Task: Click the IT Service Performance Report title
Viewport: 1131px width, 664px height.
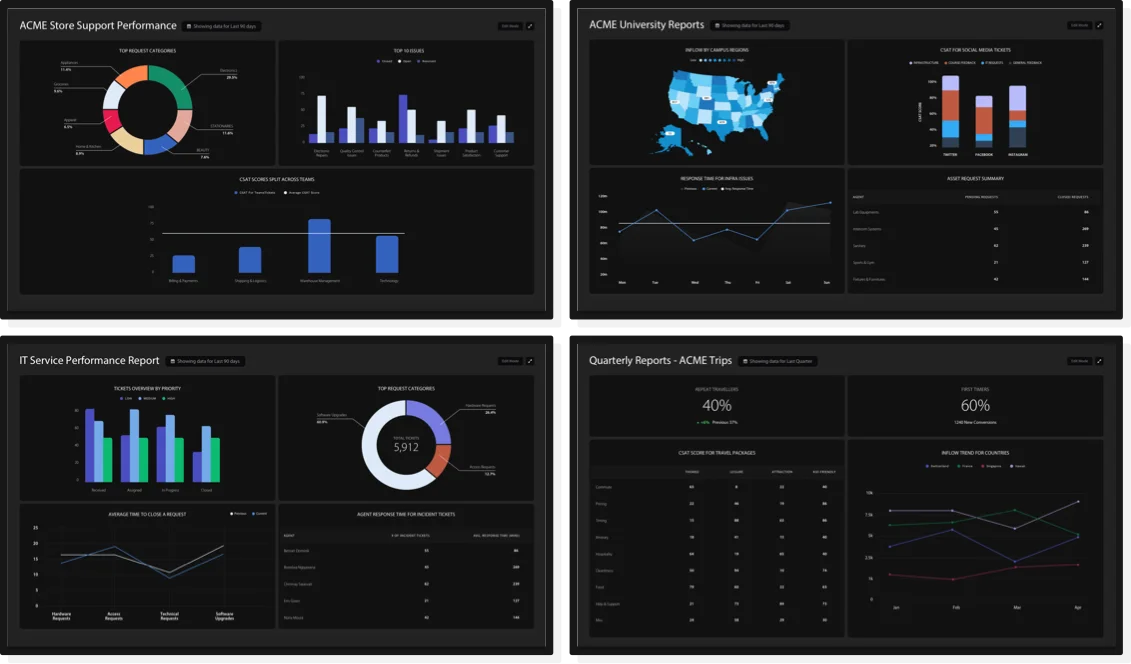Action: coord(89,360)
